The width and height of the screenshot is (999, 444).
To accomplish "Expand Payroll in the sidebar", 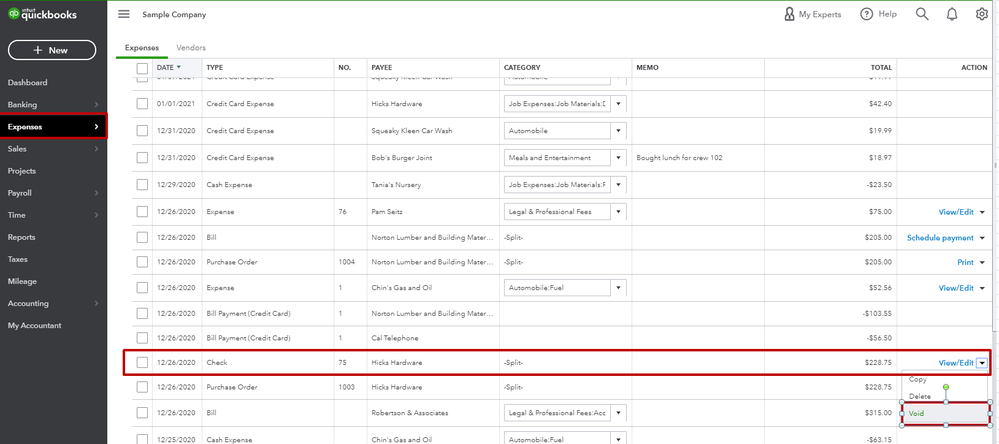I will [54, 193].
